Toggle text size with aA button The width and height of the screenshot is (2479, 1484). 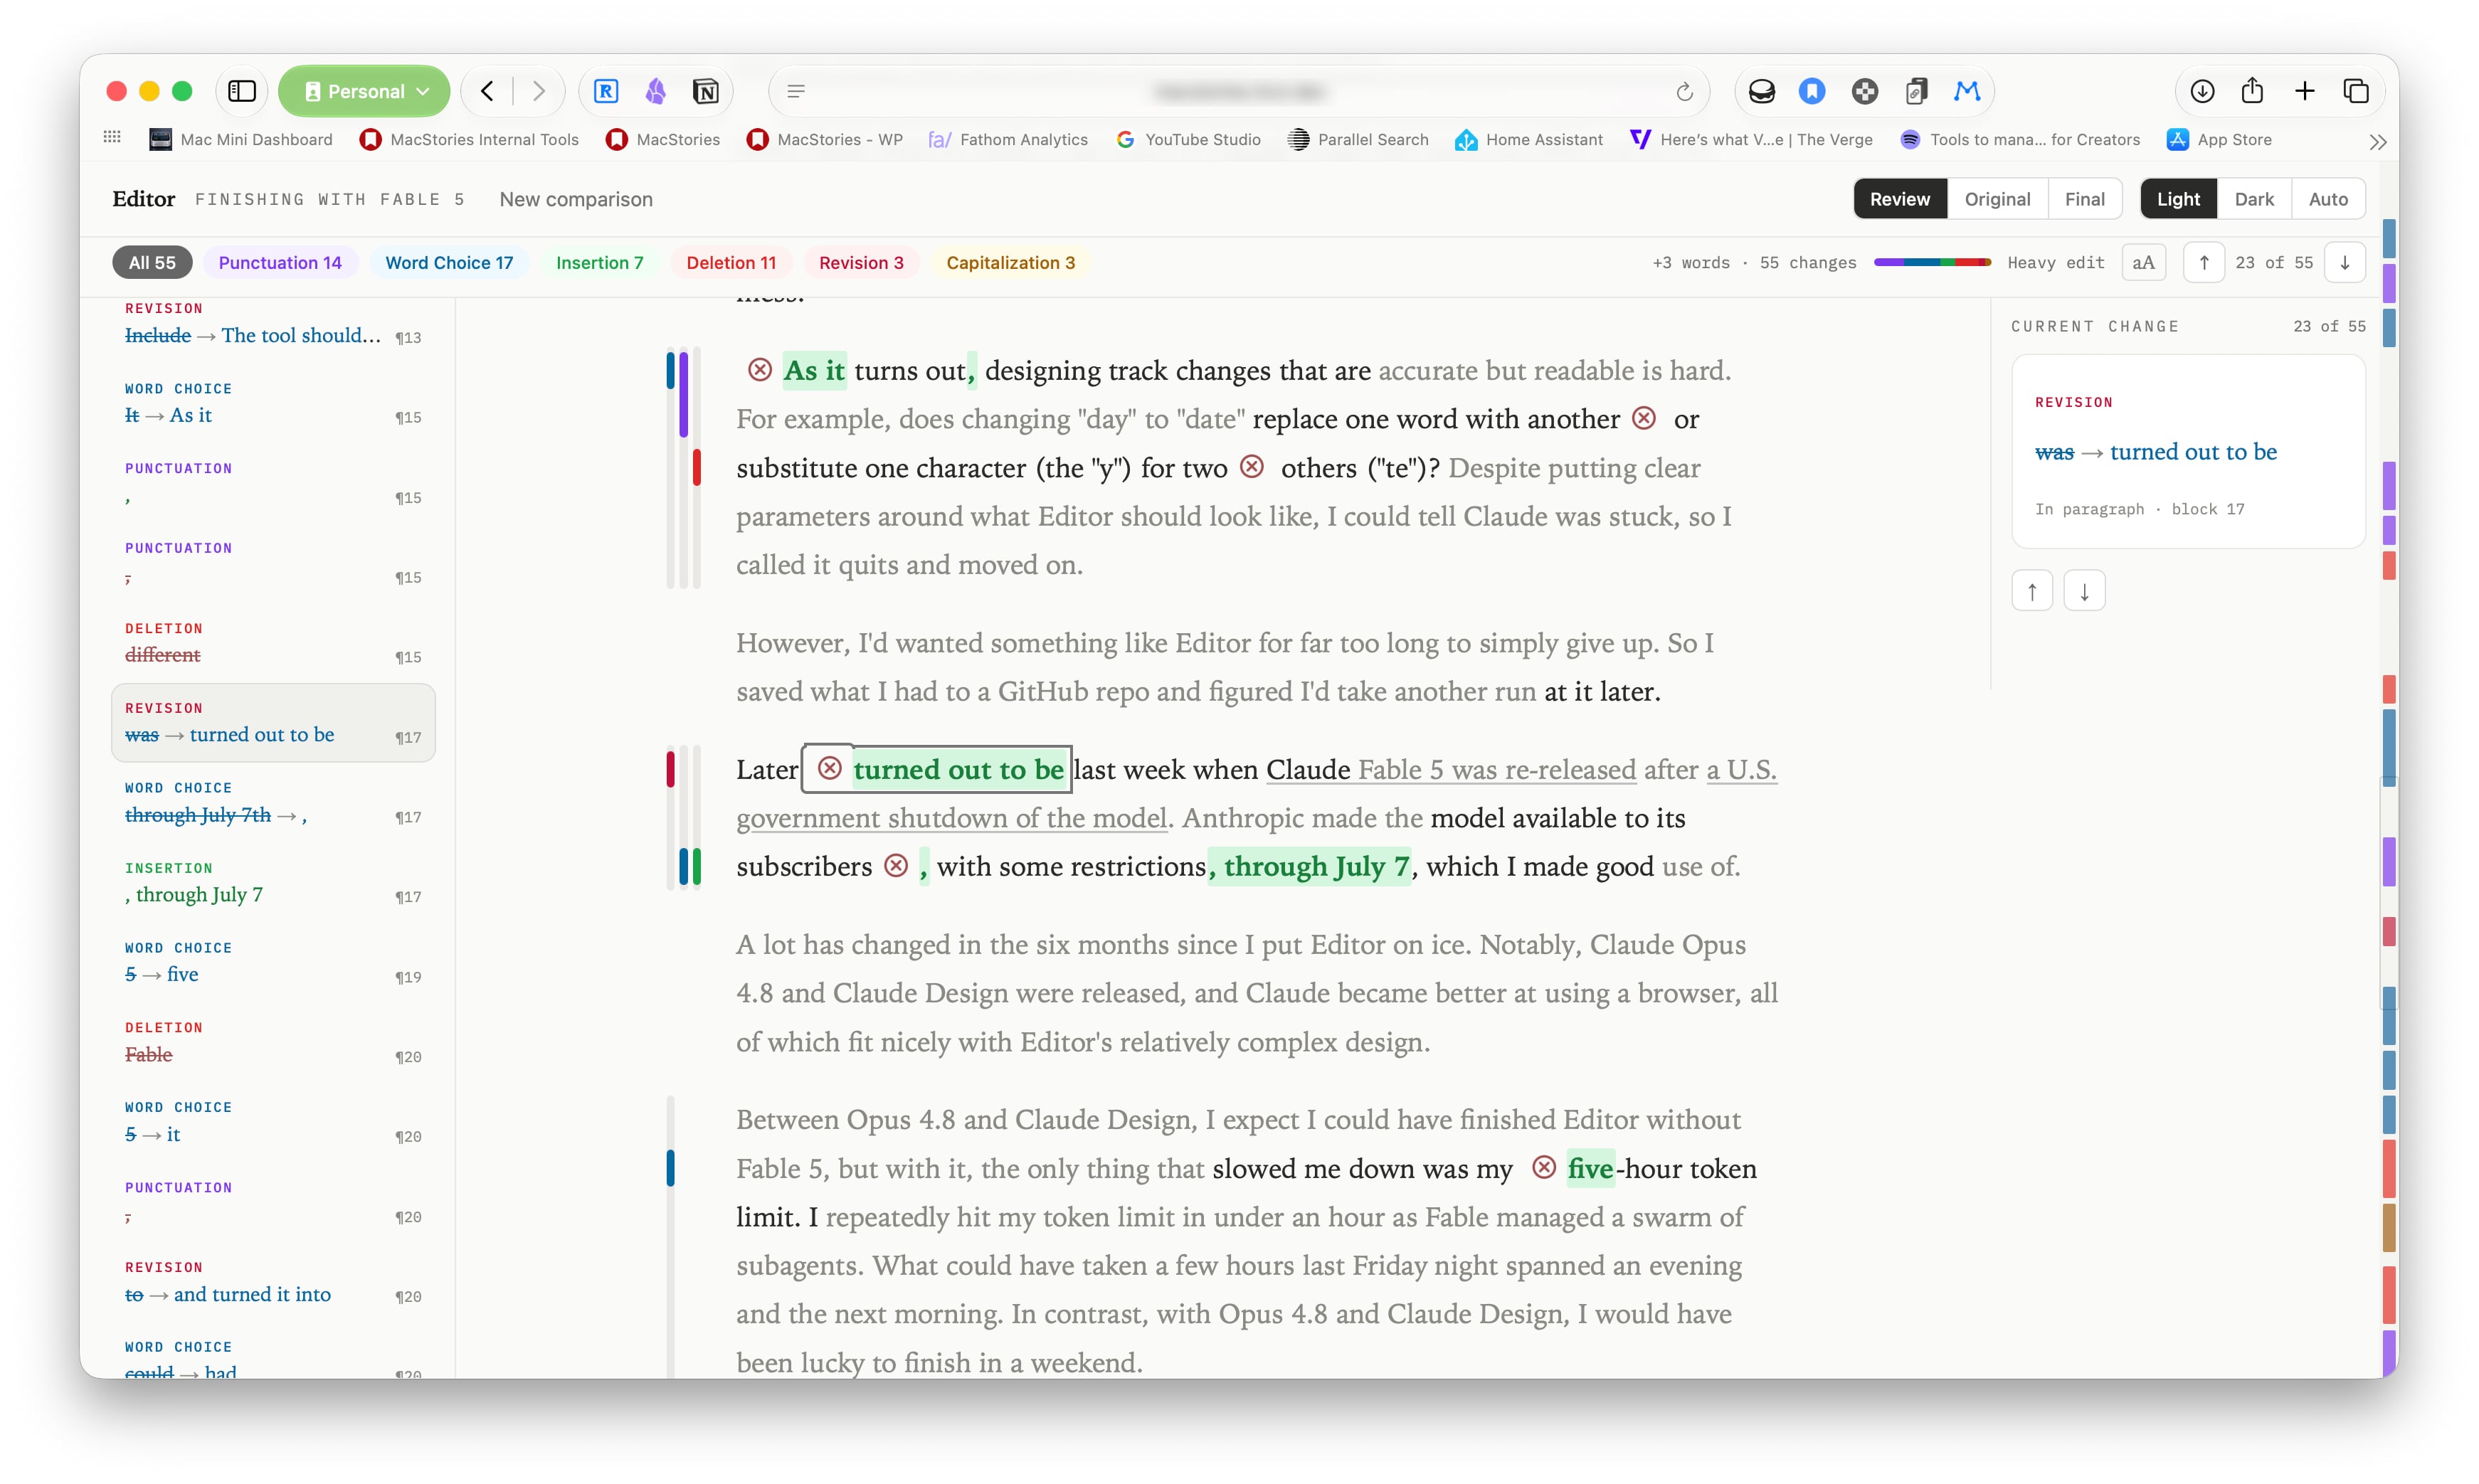(2143, 262)
